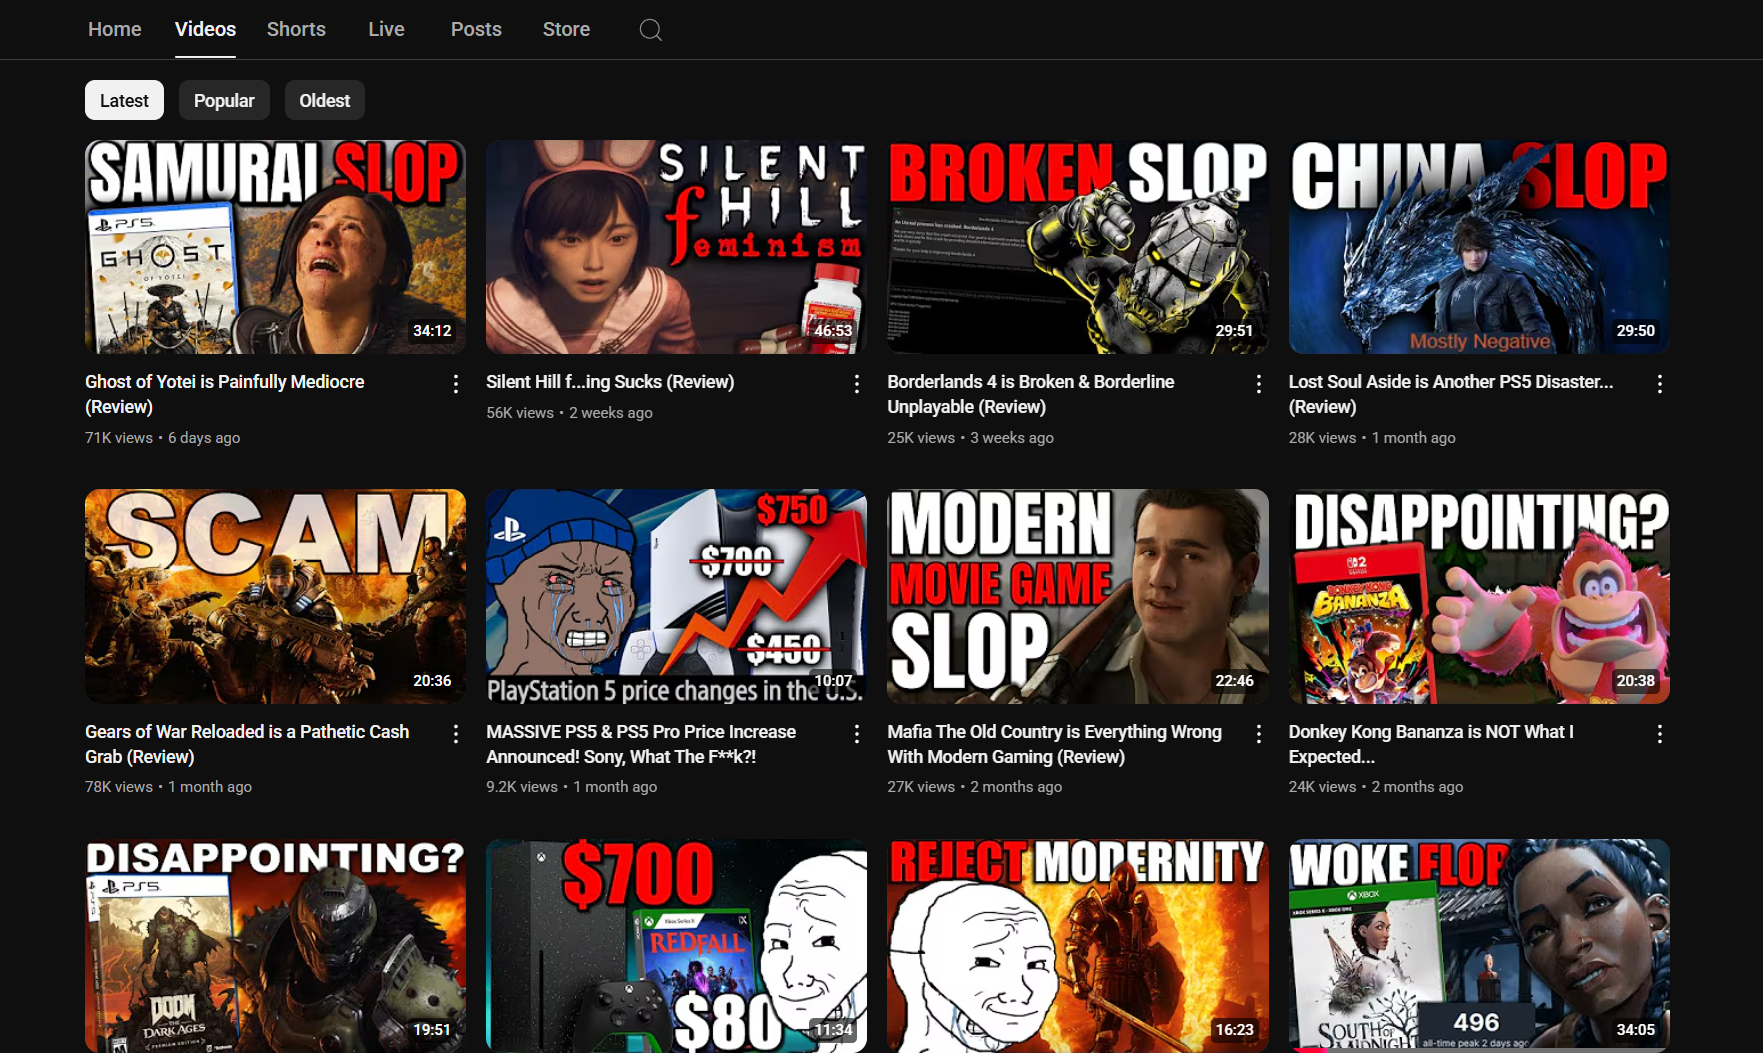Click '71K views • 6 days ago' text
1763x1053 pixels.
(x=162, y=438)
